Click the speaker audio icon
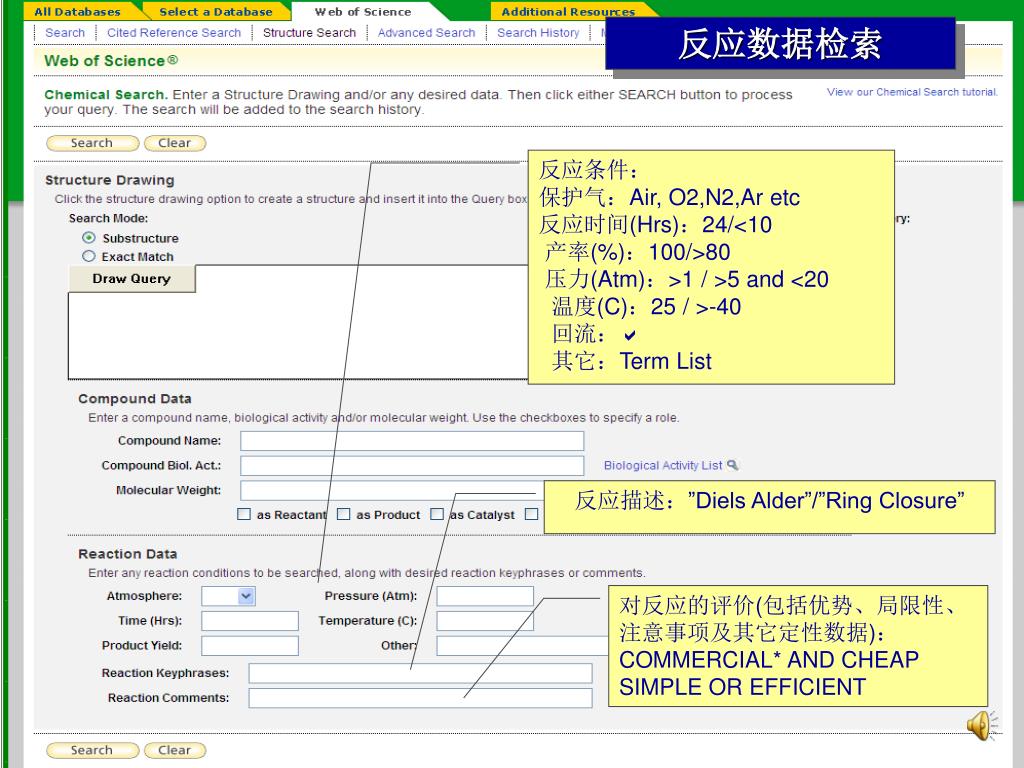Viewport: 1024px width, 768px height. pyautogui.click(x=982, y=726)
